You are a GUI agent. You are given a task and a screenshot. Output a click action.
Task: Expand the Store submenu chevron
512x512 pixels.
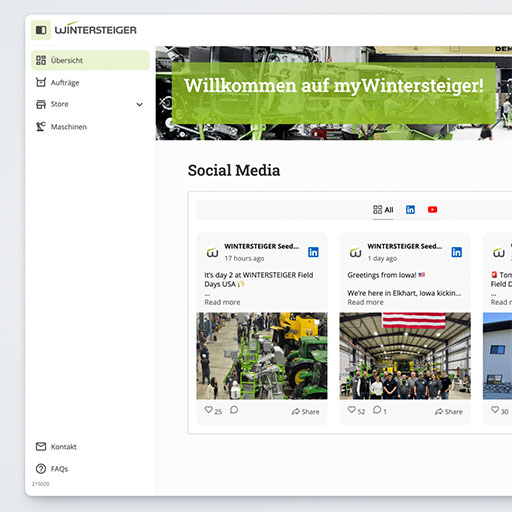click(140, 105)
